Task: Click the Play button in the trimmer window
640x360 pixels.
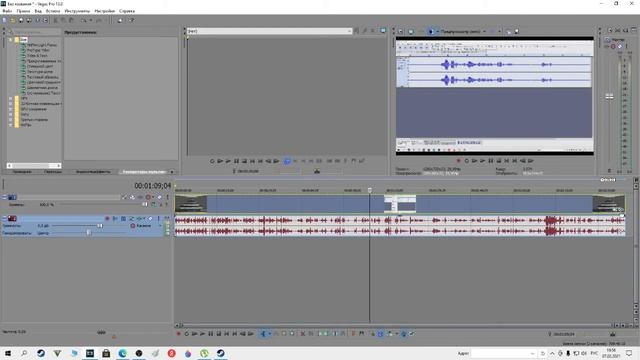Action: (228, 161)
